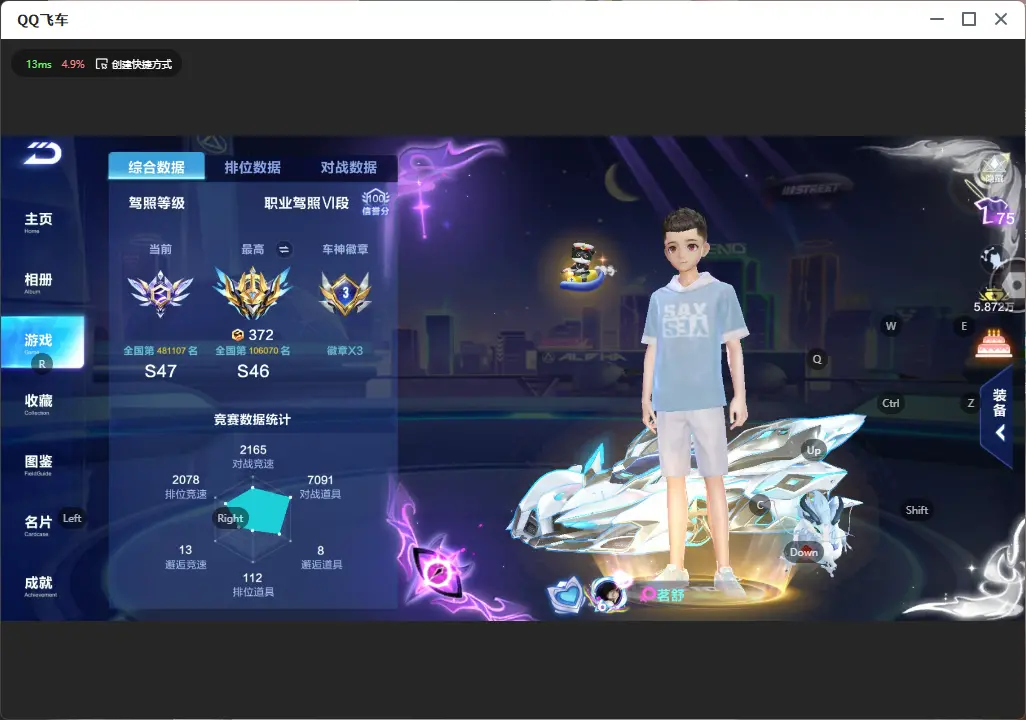The width and height of the screenshot is (1026, 720).
Task: Click the orange coin icon beside 372
Action: point(238,335)
